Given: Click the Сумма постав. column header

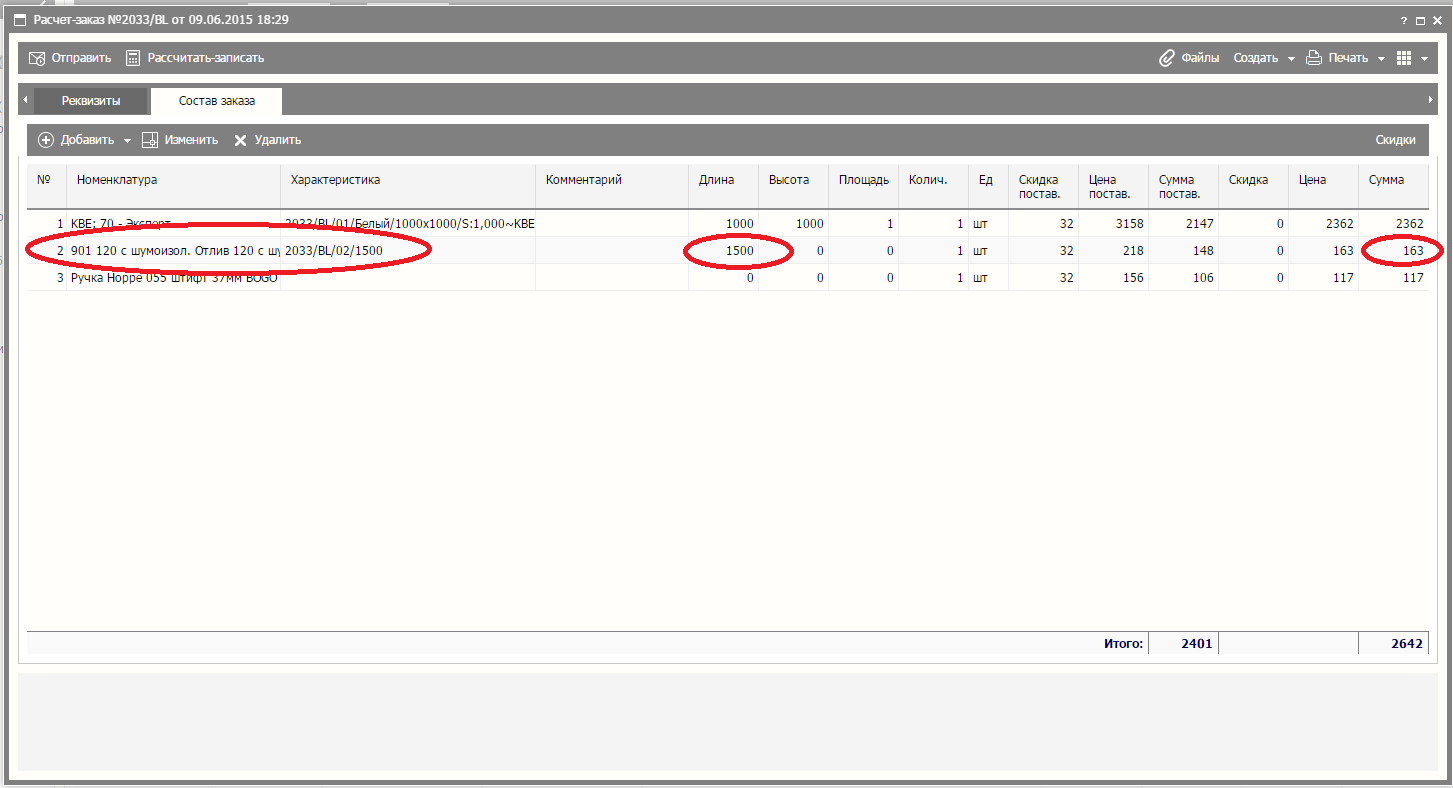Looking at the screenshot, I should click(1183, 186).
